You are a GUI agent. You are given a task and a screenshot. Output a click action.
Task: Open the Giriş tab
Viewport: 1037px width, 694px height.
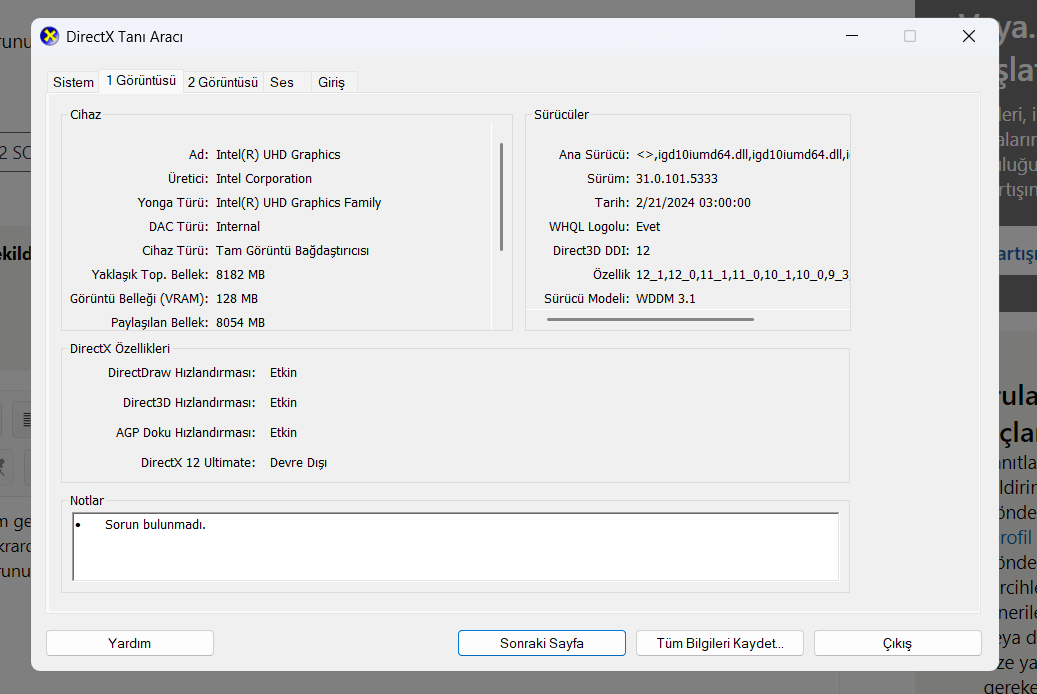[x=331, y=82]
